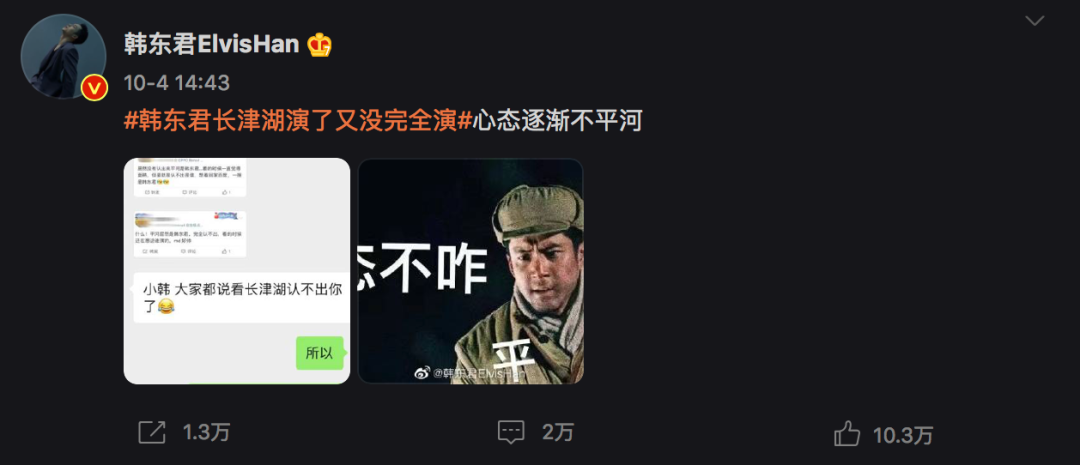Image resolution: width=1080 pixels, height=465 pixels.
Task: Open the 10-4 14:43 timestamp link
Action: [x=176, y=83]
